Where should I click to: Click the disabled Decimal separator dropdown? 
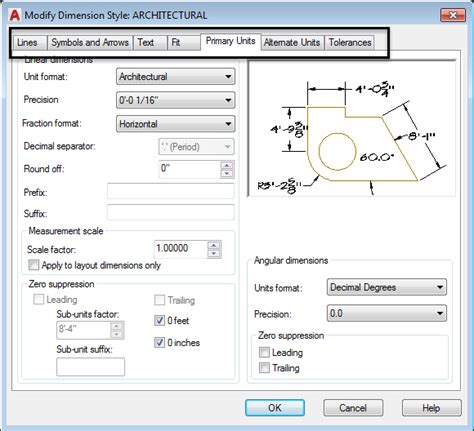point(196,147)
